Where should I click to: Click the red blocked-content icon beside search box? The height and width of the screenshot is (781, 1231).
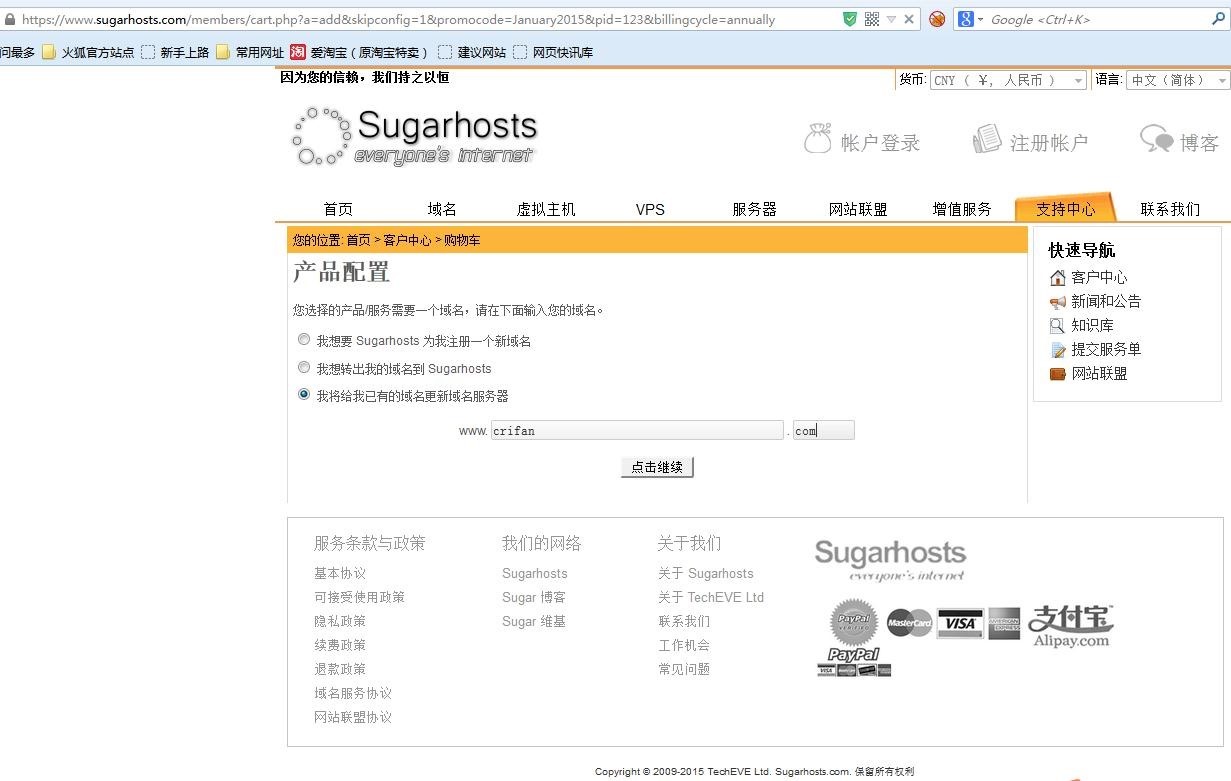pos(937,19)
